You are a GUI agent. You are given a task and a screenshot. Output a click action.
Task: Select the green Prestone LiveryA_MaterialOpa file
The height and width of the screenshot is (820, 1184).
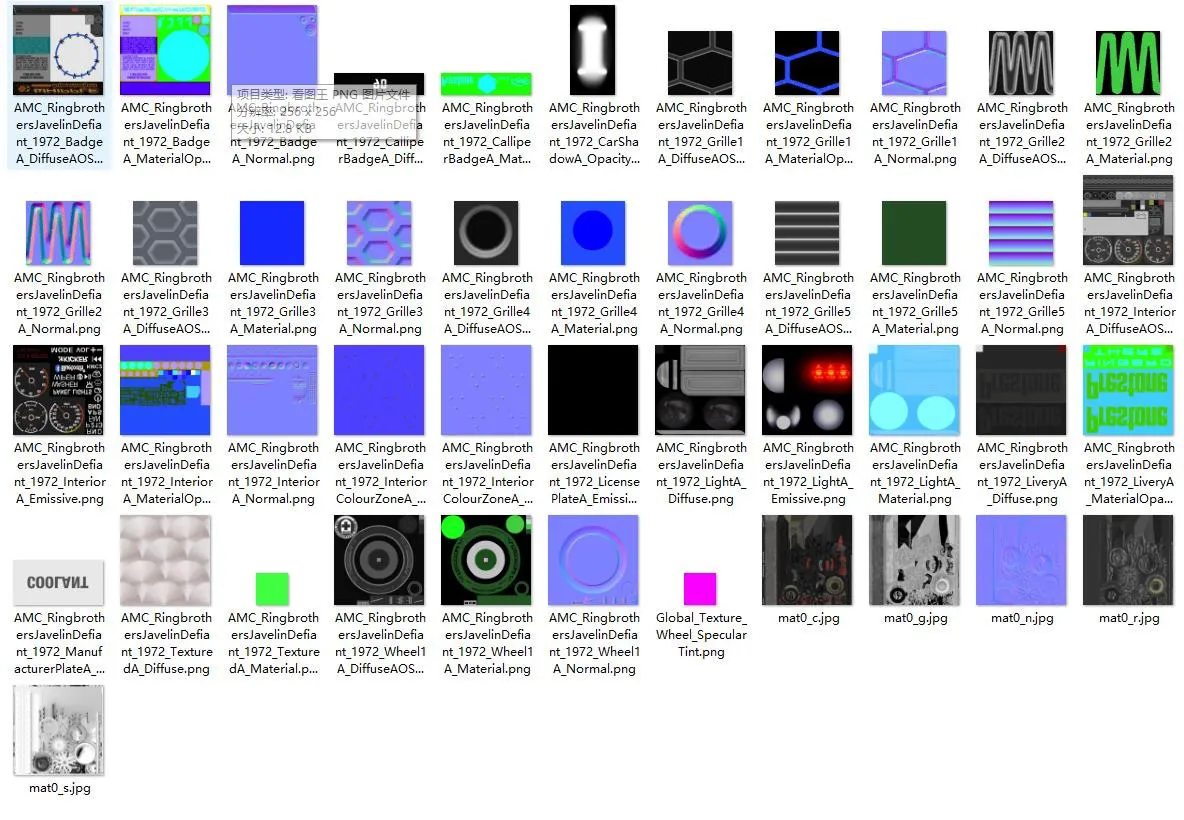click(1128, 390)
